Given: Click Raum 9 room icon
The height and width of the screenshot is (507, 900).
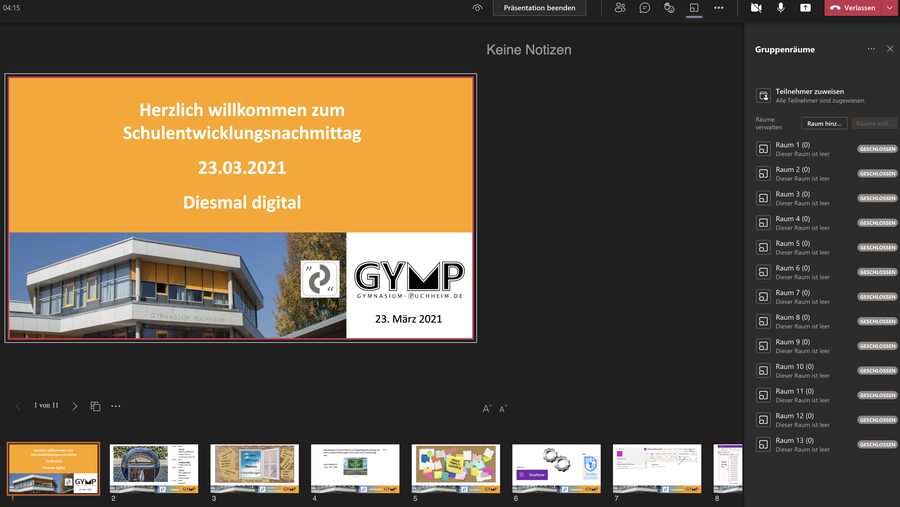Looking at the screenshot, I should click(x=763, y=346).
